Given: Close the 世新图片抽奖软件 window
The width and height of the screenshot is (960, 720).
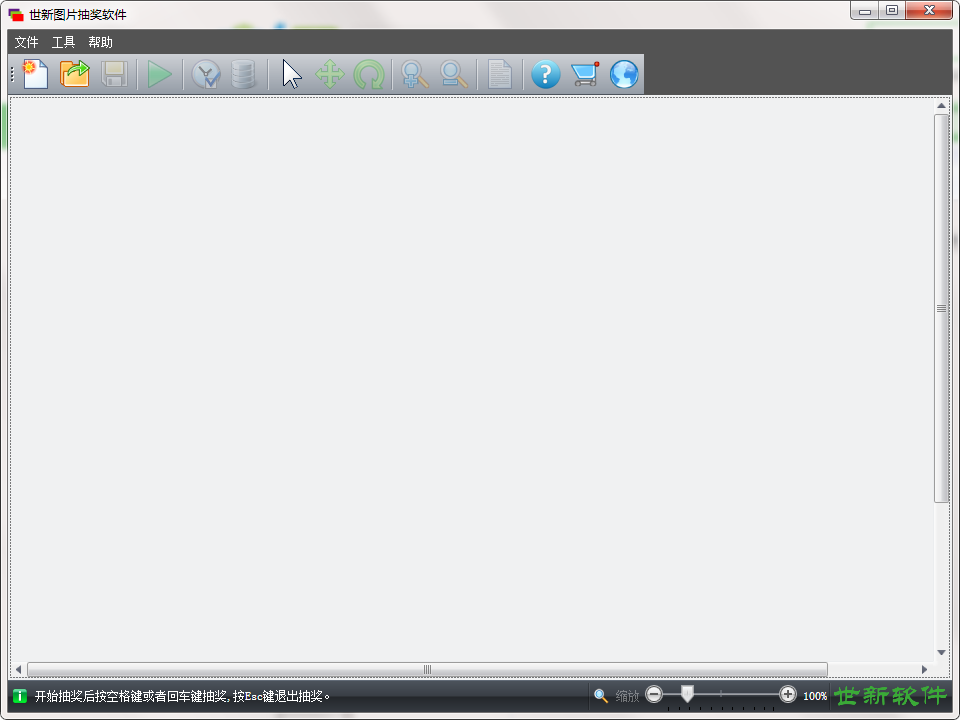Looking at the screenshot, I should point(929,10).
